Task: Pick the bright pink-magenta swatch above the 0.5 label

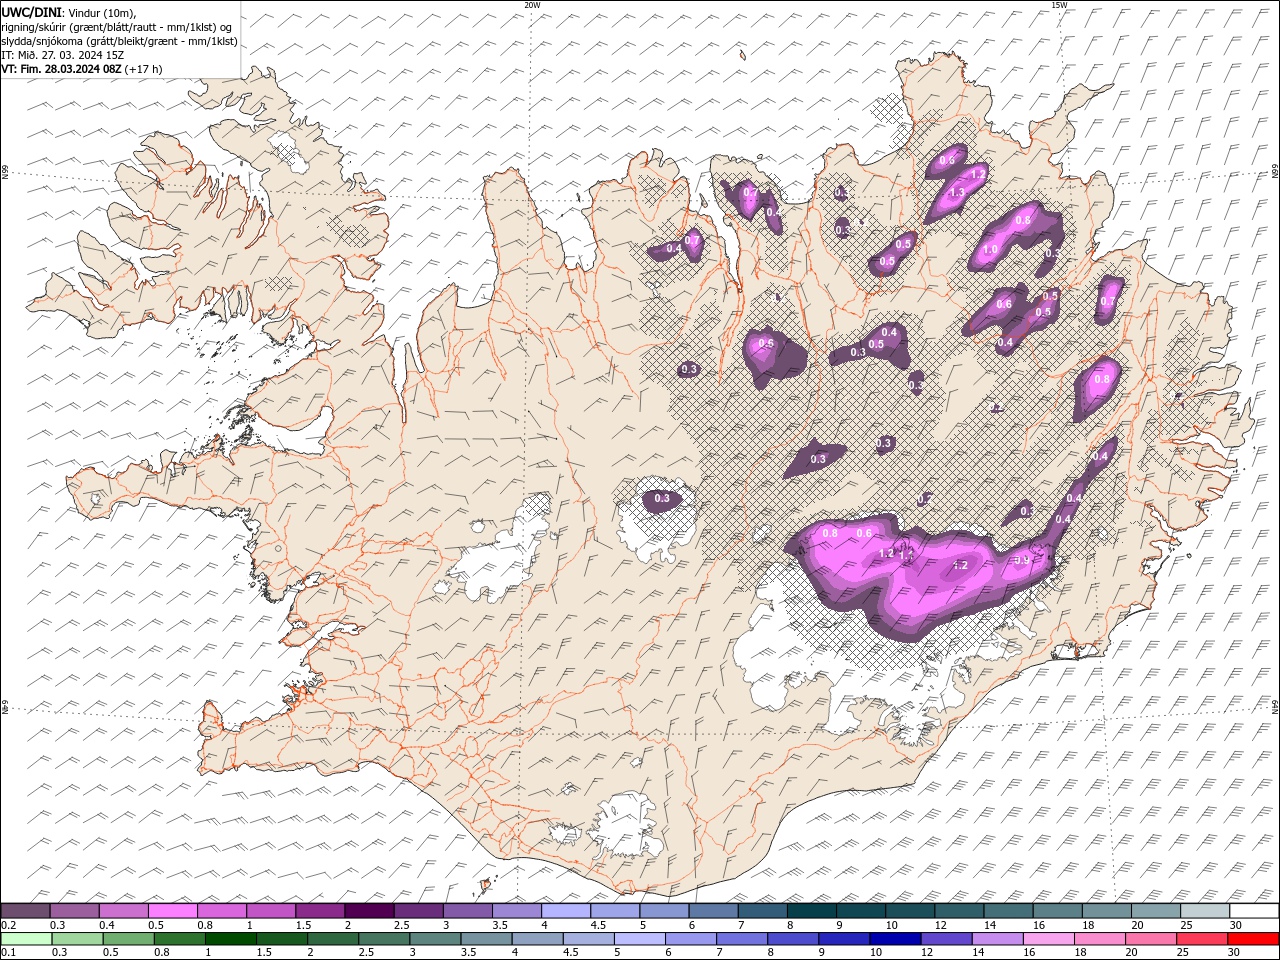Action: (x=173, y=910)
